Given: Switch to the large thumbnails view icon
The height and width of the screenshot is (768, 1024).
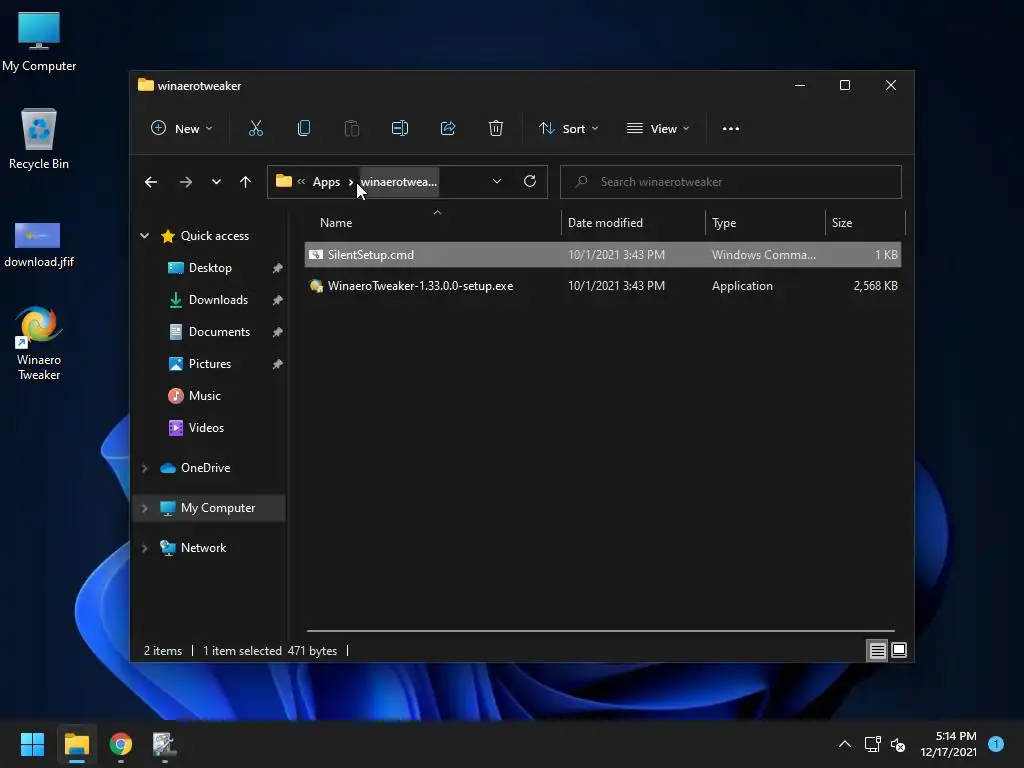Looking at the screenshot, I should pyautogui.click(x=899, y=650).
